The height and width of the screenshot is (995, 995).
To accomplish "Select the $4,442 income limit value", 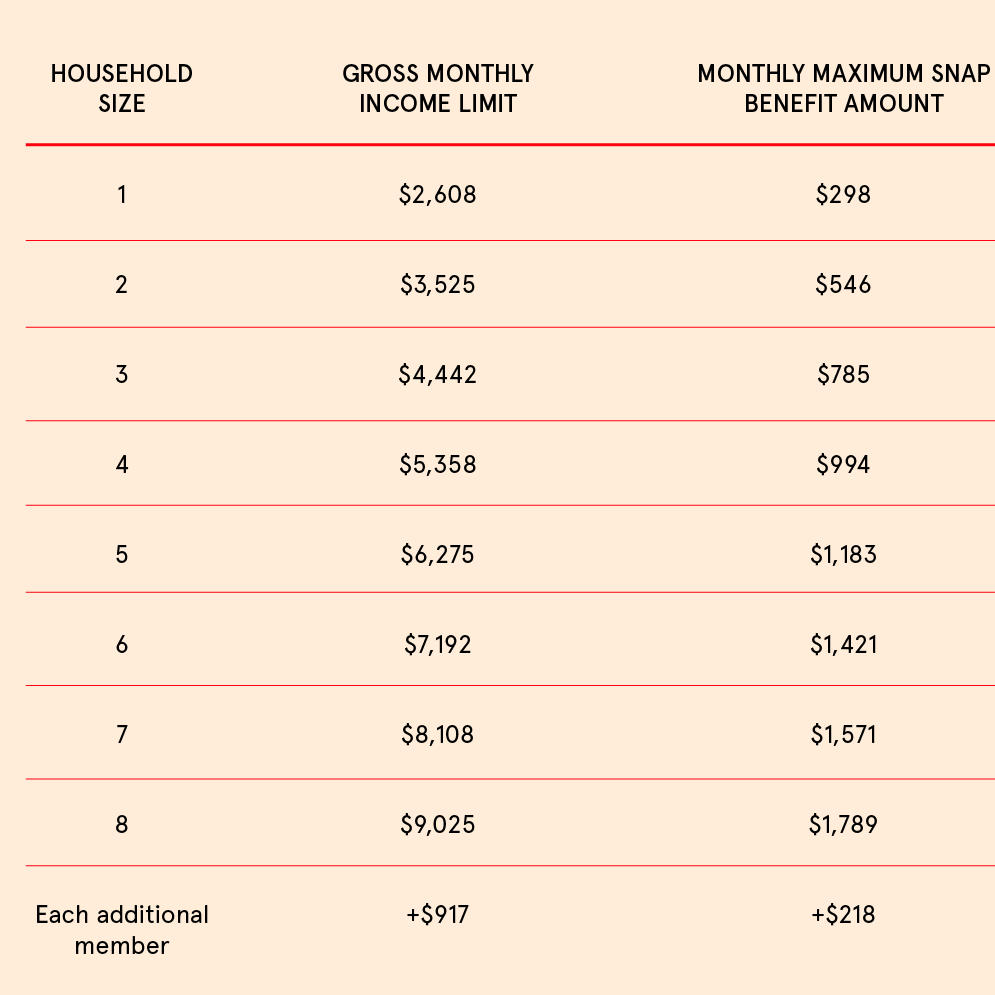I will pos(438,375).
